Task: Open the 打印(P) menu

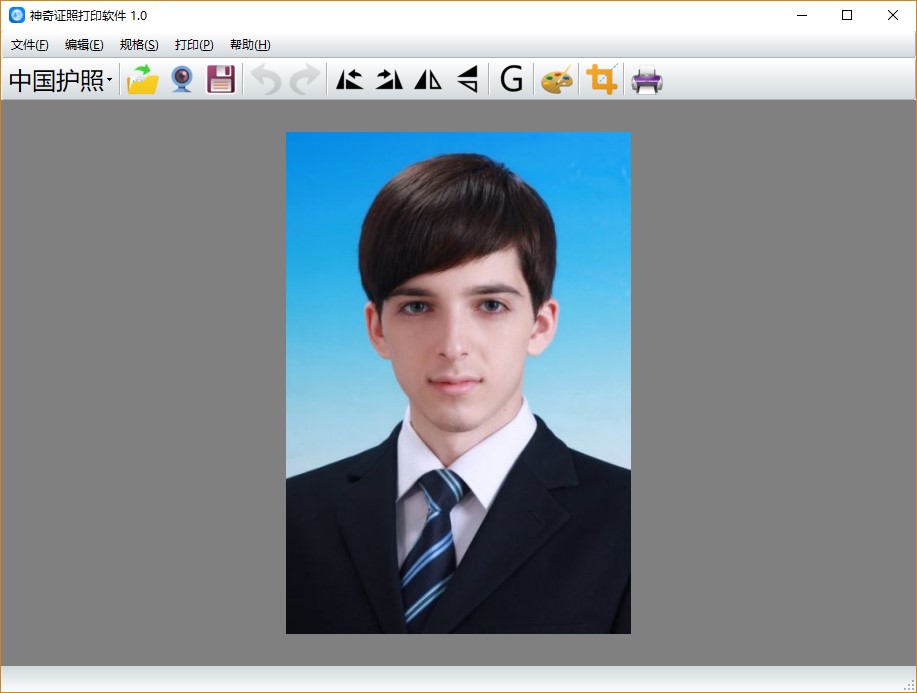Action: (193, 45)
